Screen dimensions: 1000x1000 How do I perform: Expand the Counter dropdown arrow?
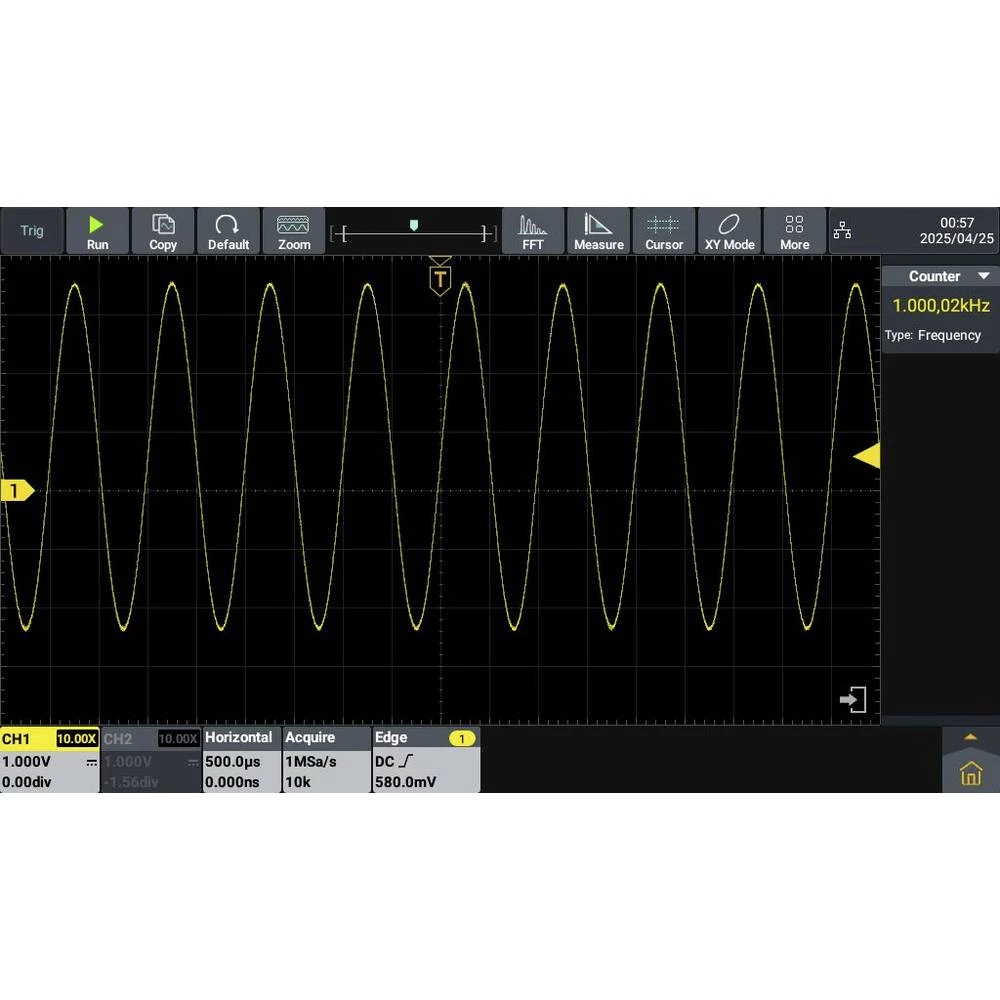point(984,276)
